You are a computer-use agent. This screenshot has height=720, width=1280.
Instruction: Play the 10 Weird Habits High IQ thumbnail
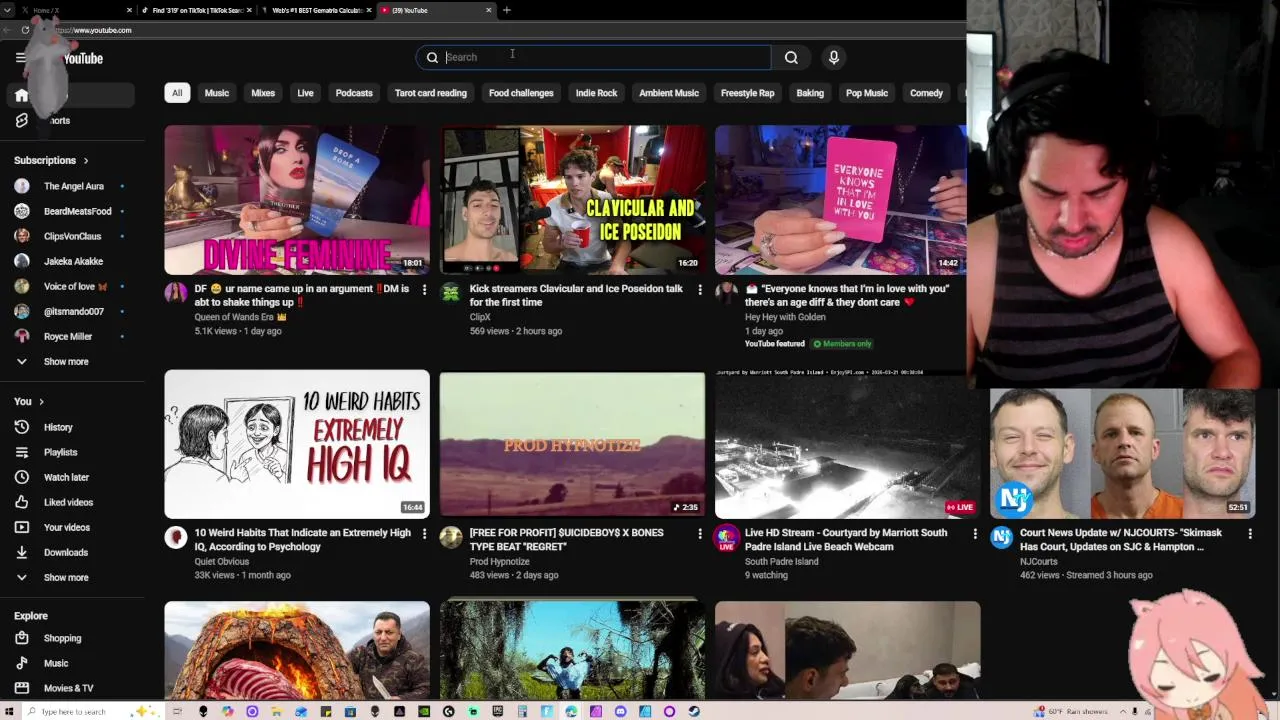[297, 444]
